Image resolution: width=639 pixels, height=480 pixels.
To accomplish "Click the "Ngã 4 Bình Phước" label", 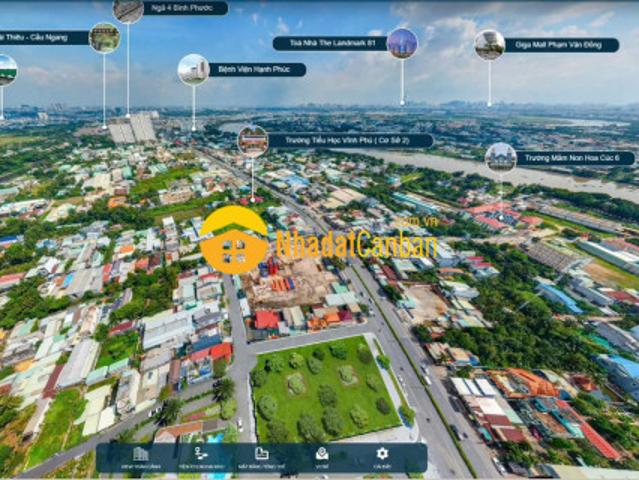I will pyautogui.click(x=185, y=8).
